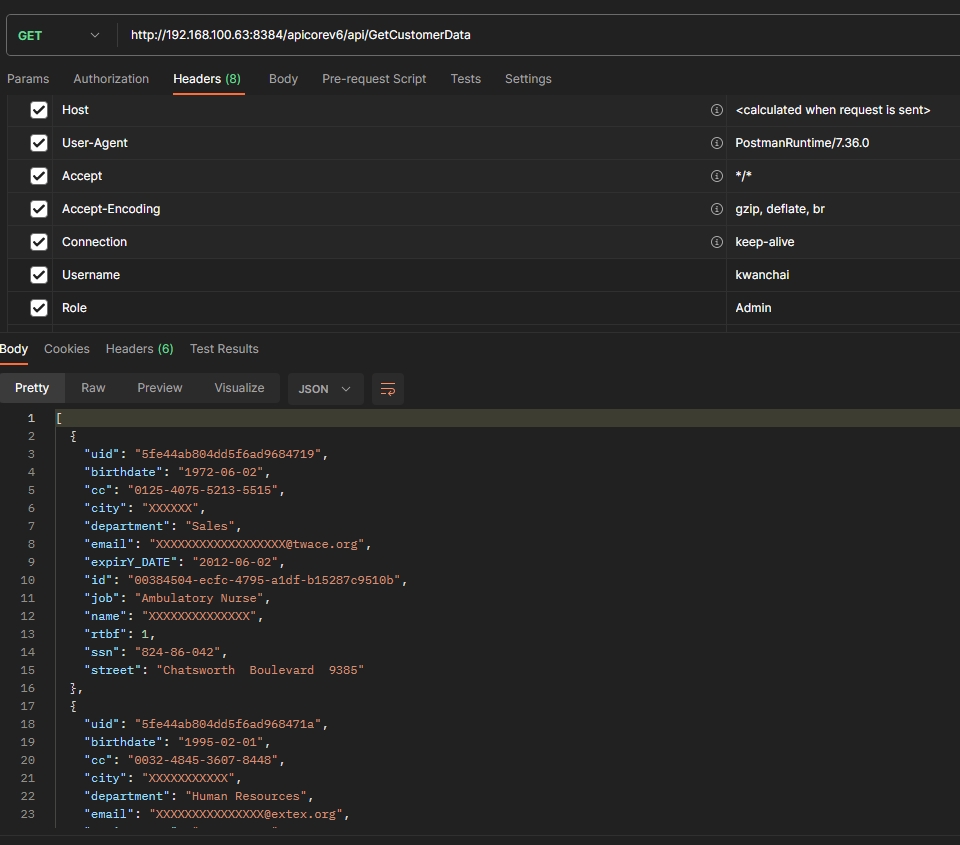
Task: Select the Visualize response view
Action: [239, 388]
